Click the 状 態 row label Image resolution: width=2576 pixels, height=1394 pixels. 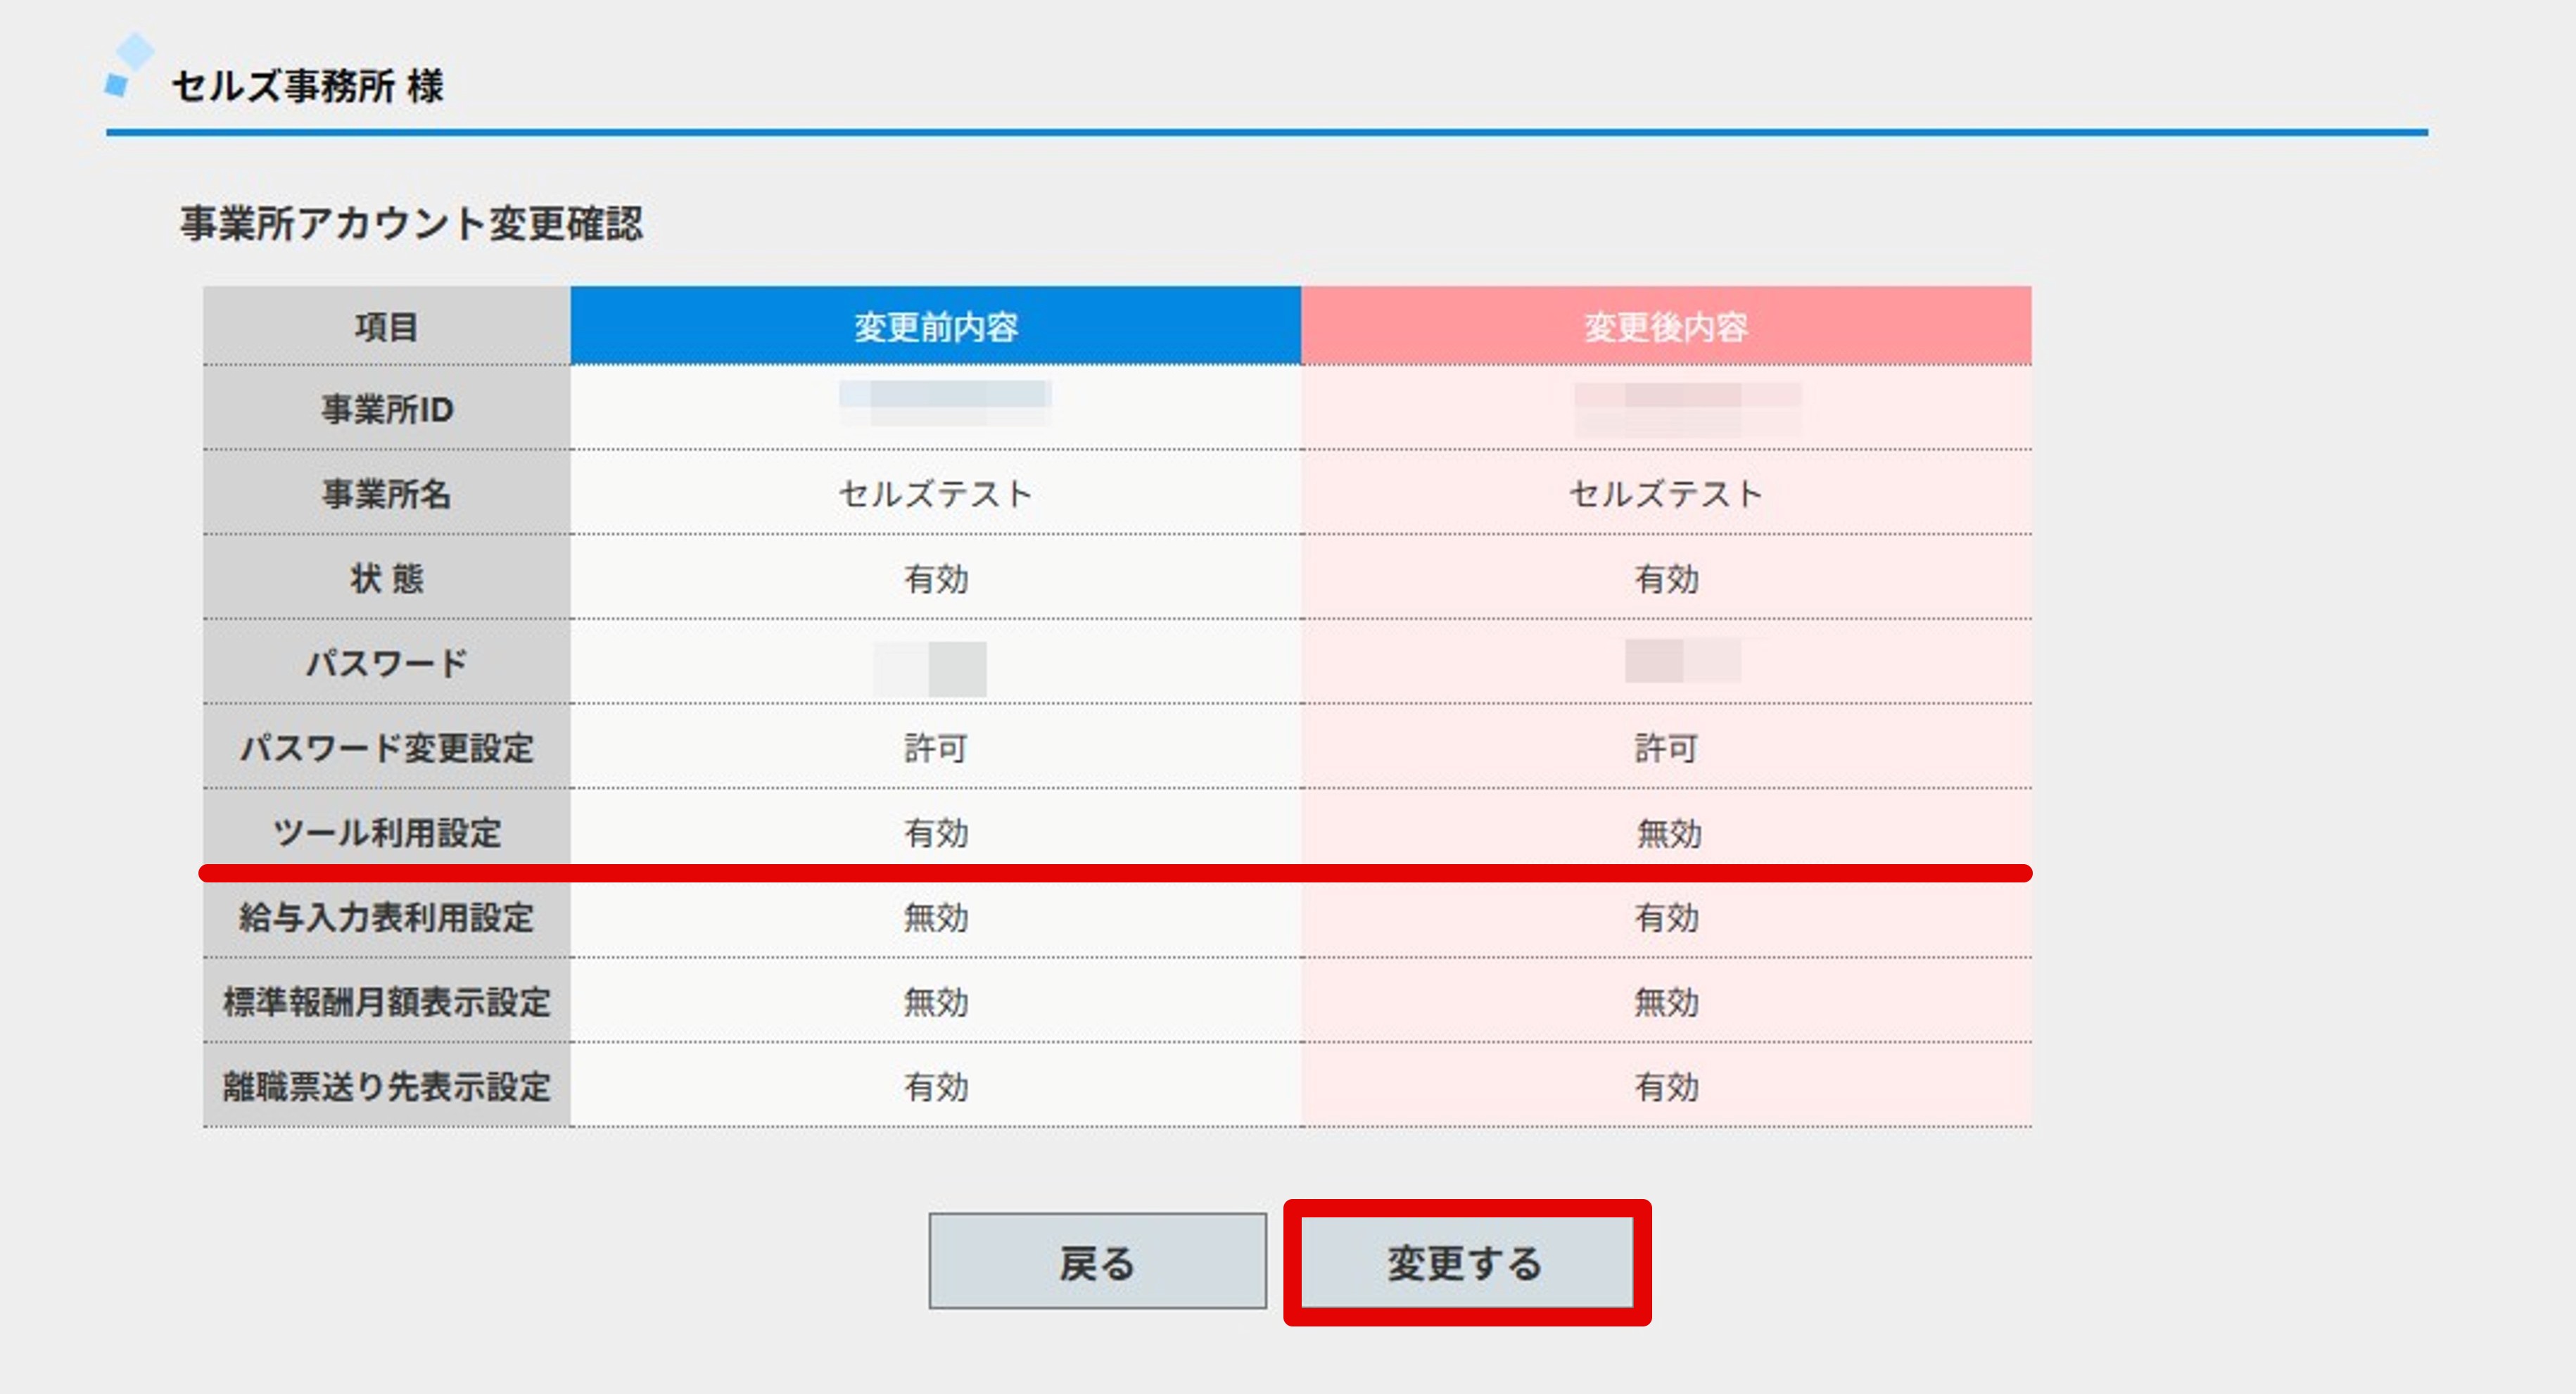coord(386,578)
